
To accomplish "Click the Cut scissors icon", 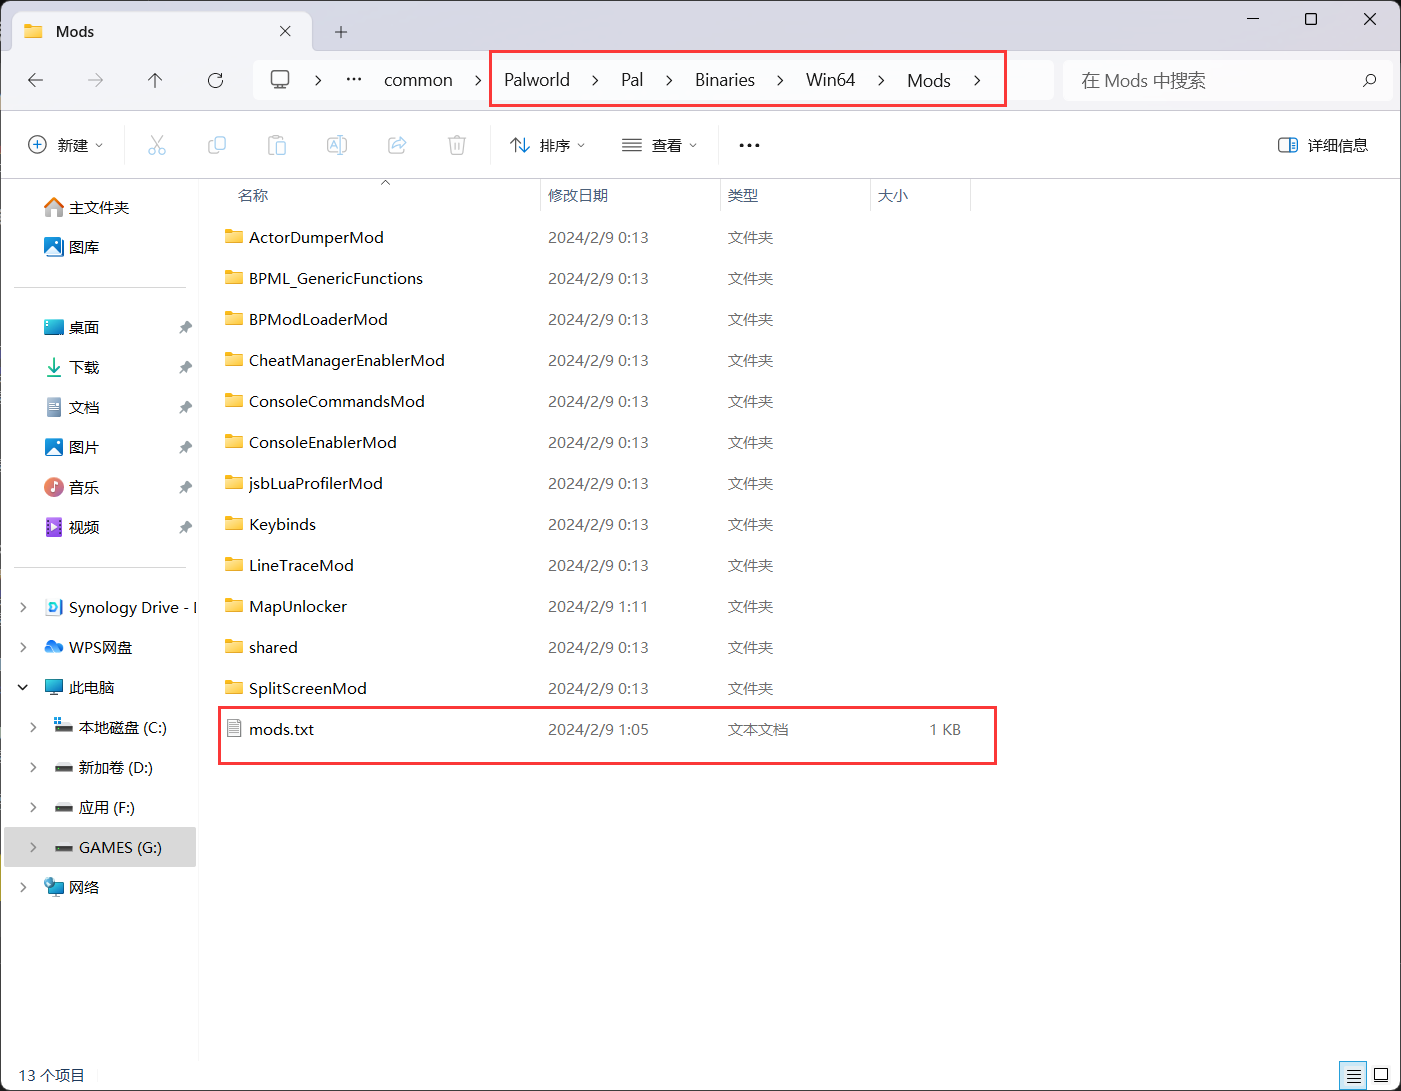I will (157, 145).
